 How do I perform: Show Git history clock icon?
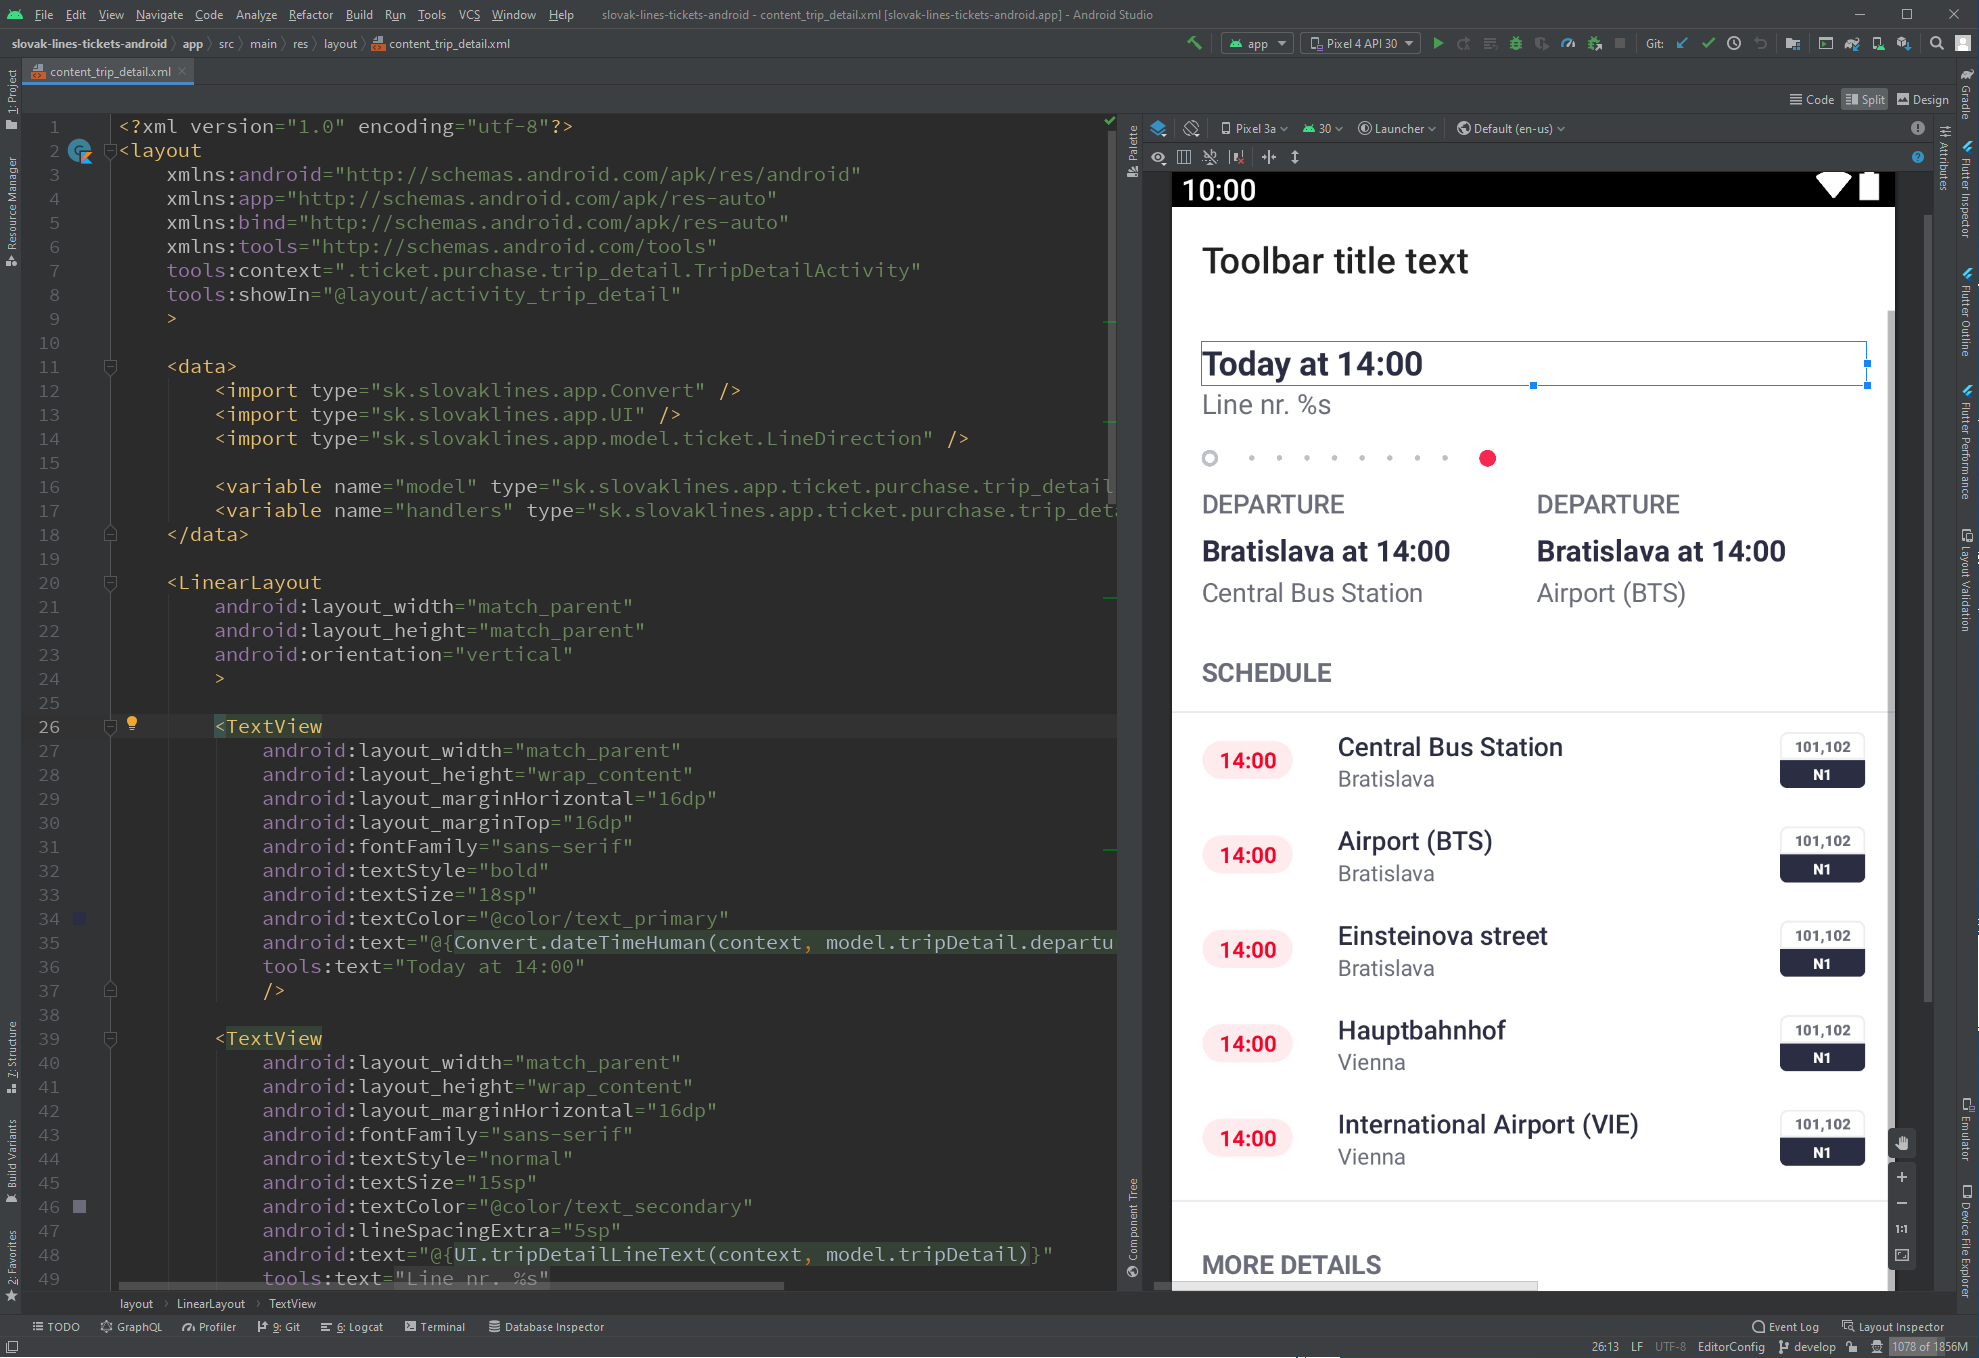click(1734, 43)
